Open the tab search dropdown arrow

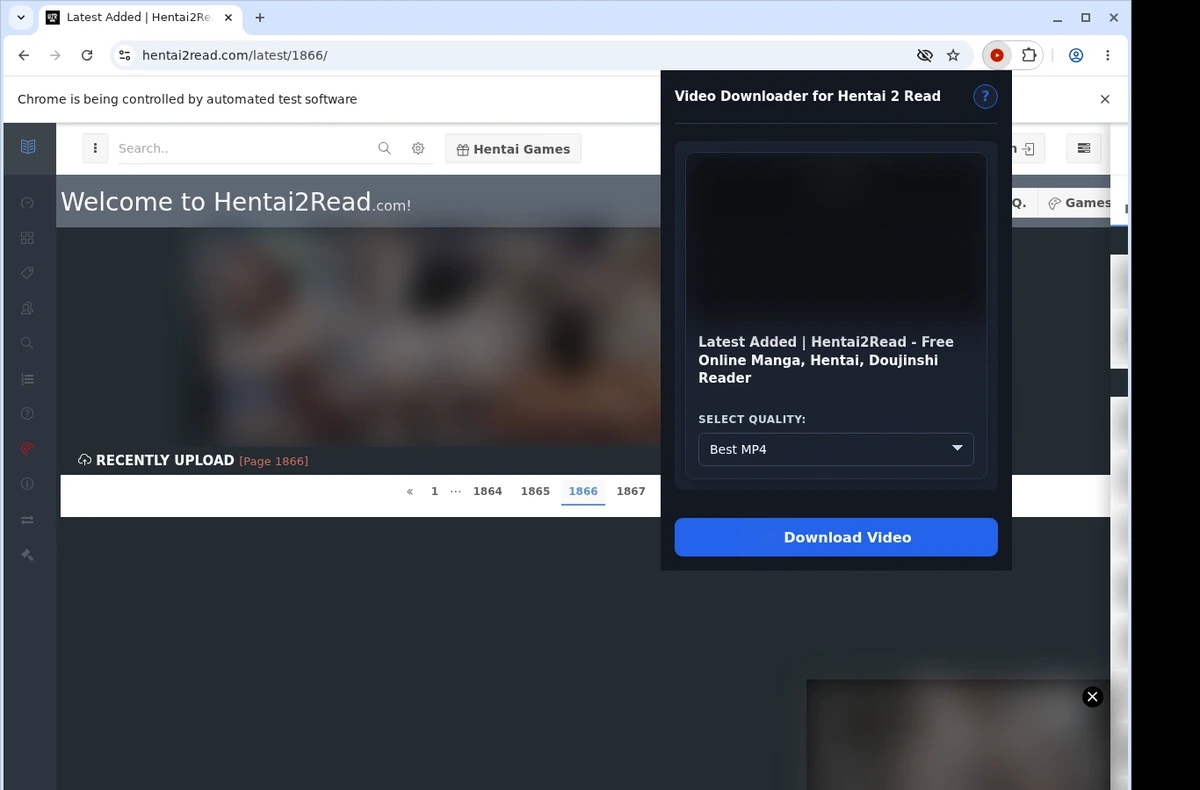point(21,17)
